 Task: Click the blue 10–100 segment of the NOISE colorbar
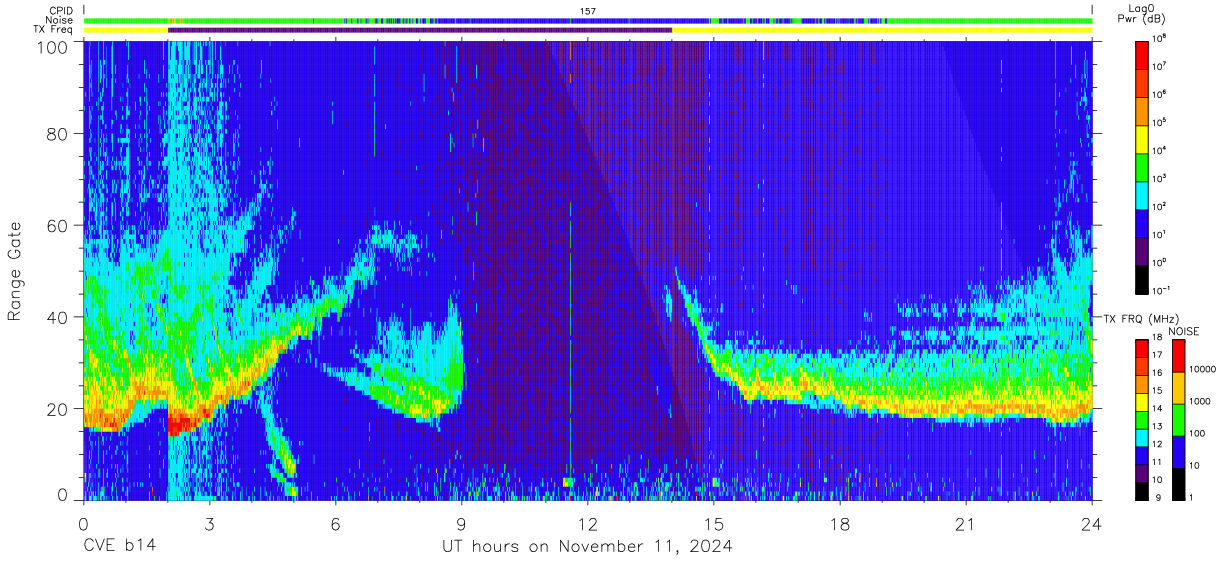coord(1179,452)
